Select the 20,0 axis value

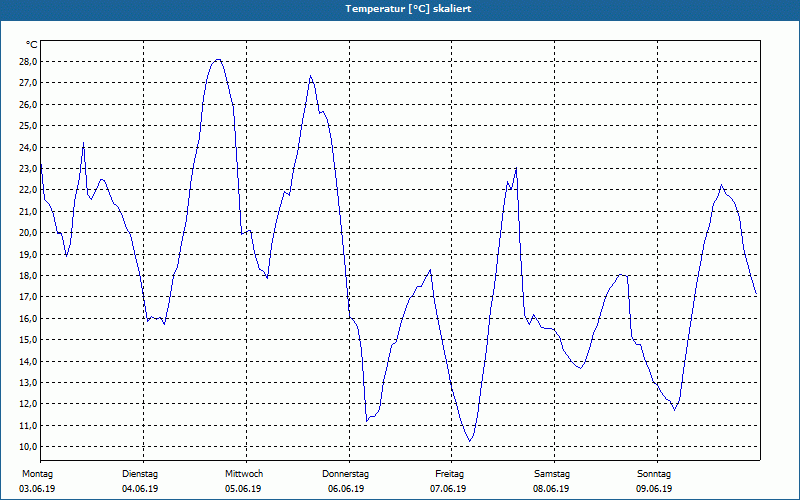29,233
